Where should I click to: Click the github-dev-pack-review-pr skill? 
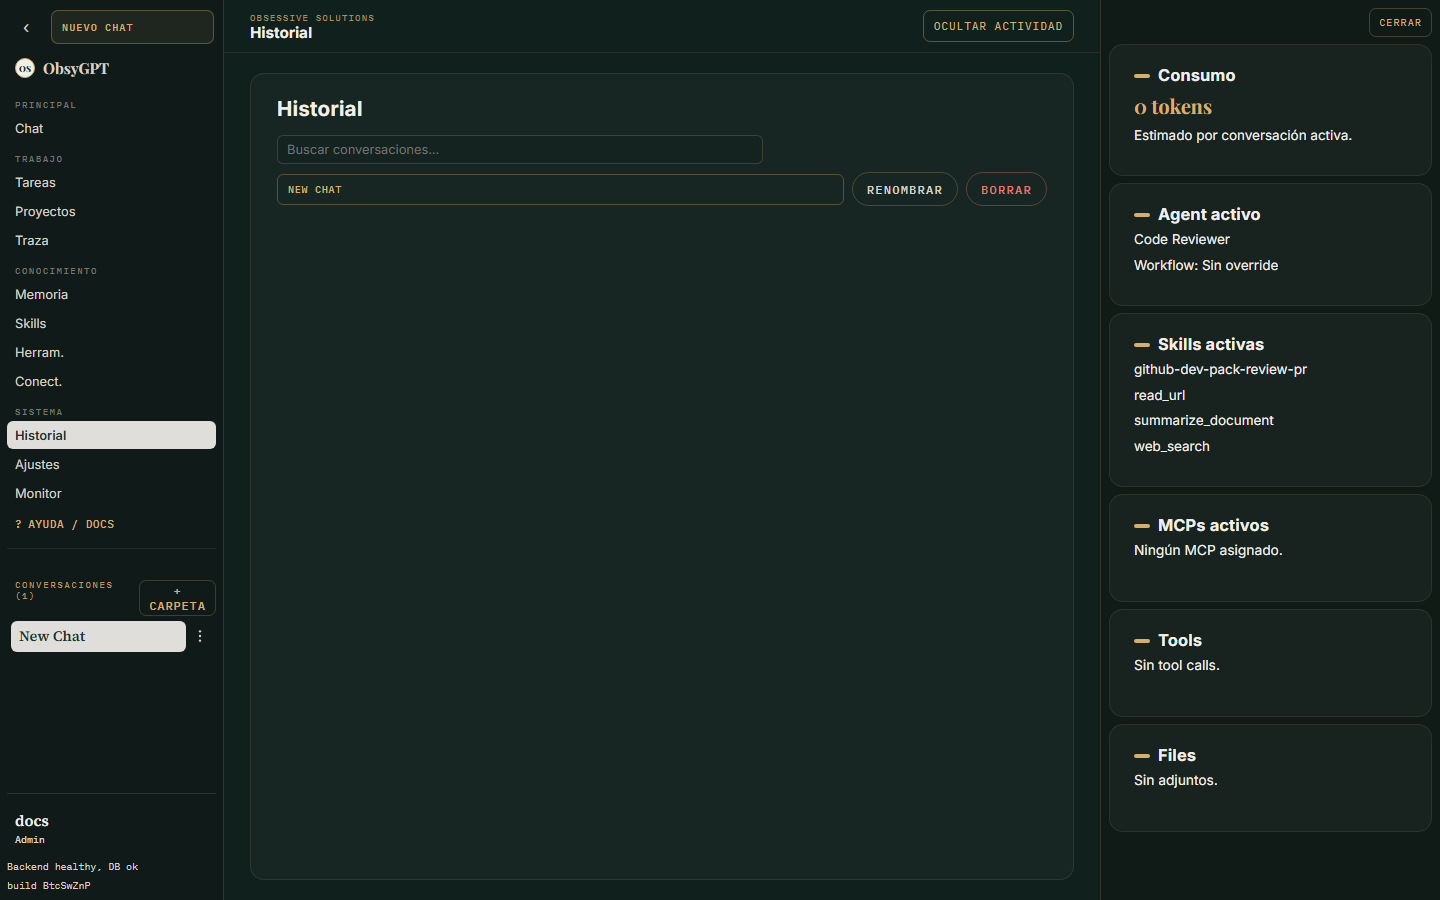[1220, 370]
